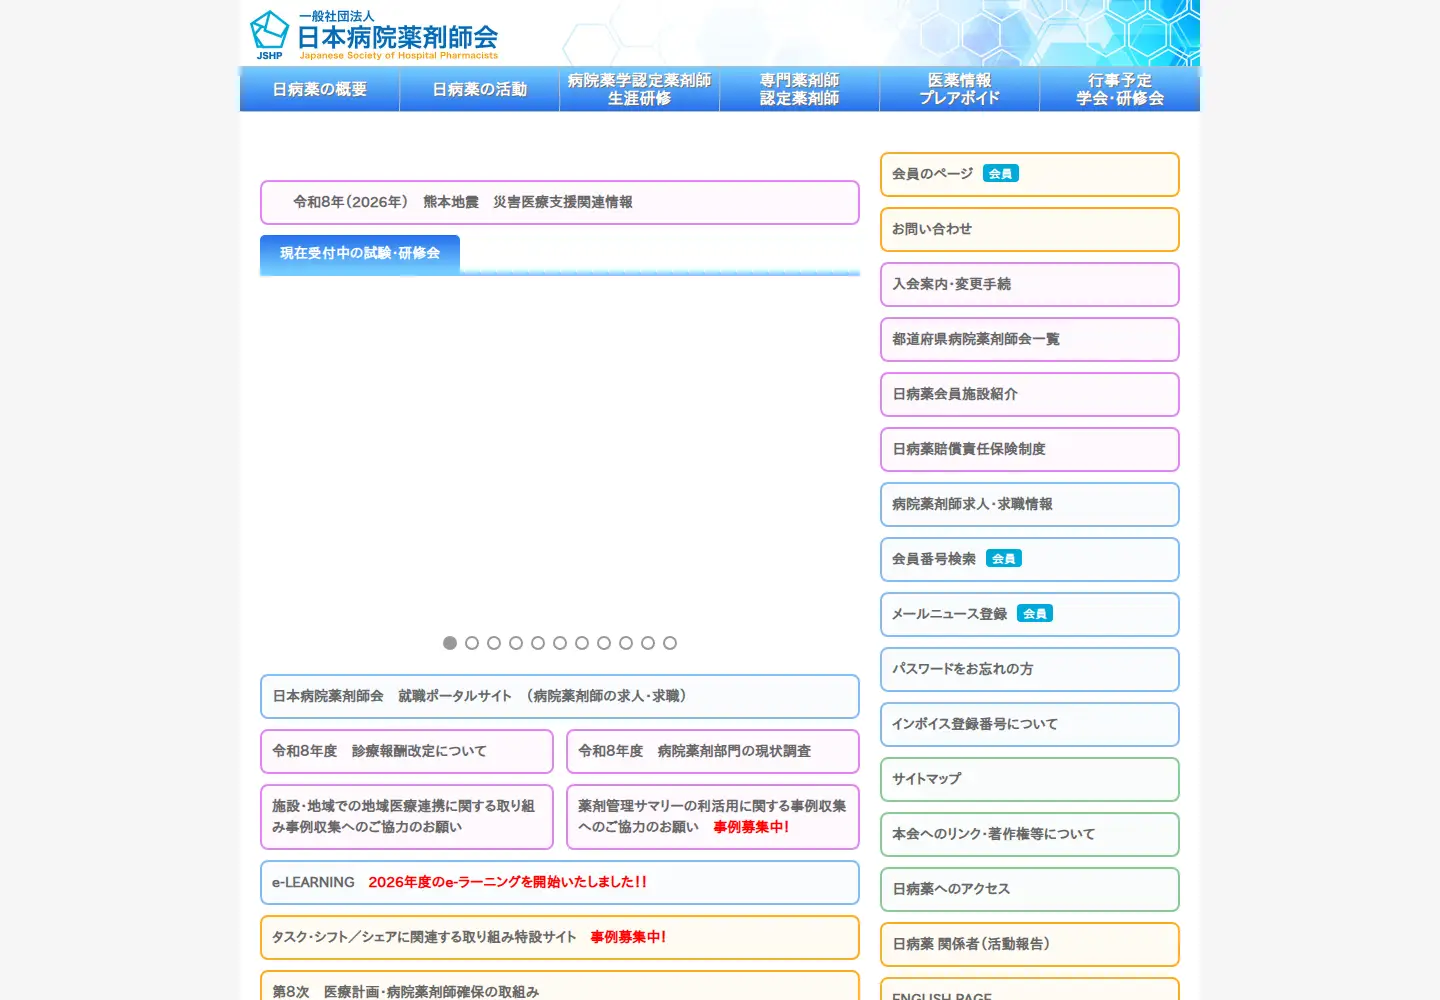The width and height of the screenshot is (1440, 1000).
Task: Open the 日病薬の活動 menu
Action: coord(480,89)
